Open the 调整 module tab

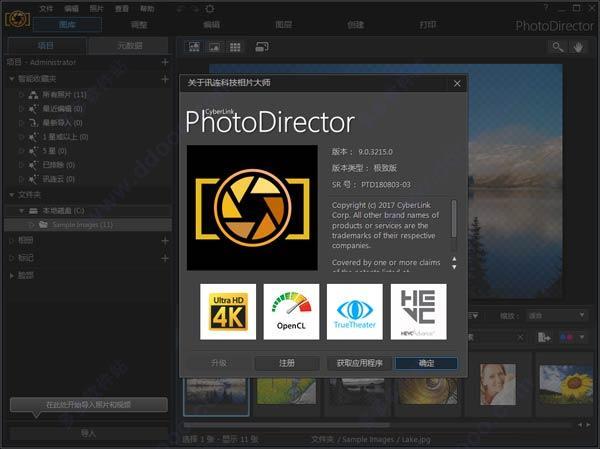[139, 23]
